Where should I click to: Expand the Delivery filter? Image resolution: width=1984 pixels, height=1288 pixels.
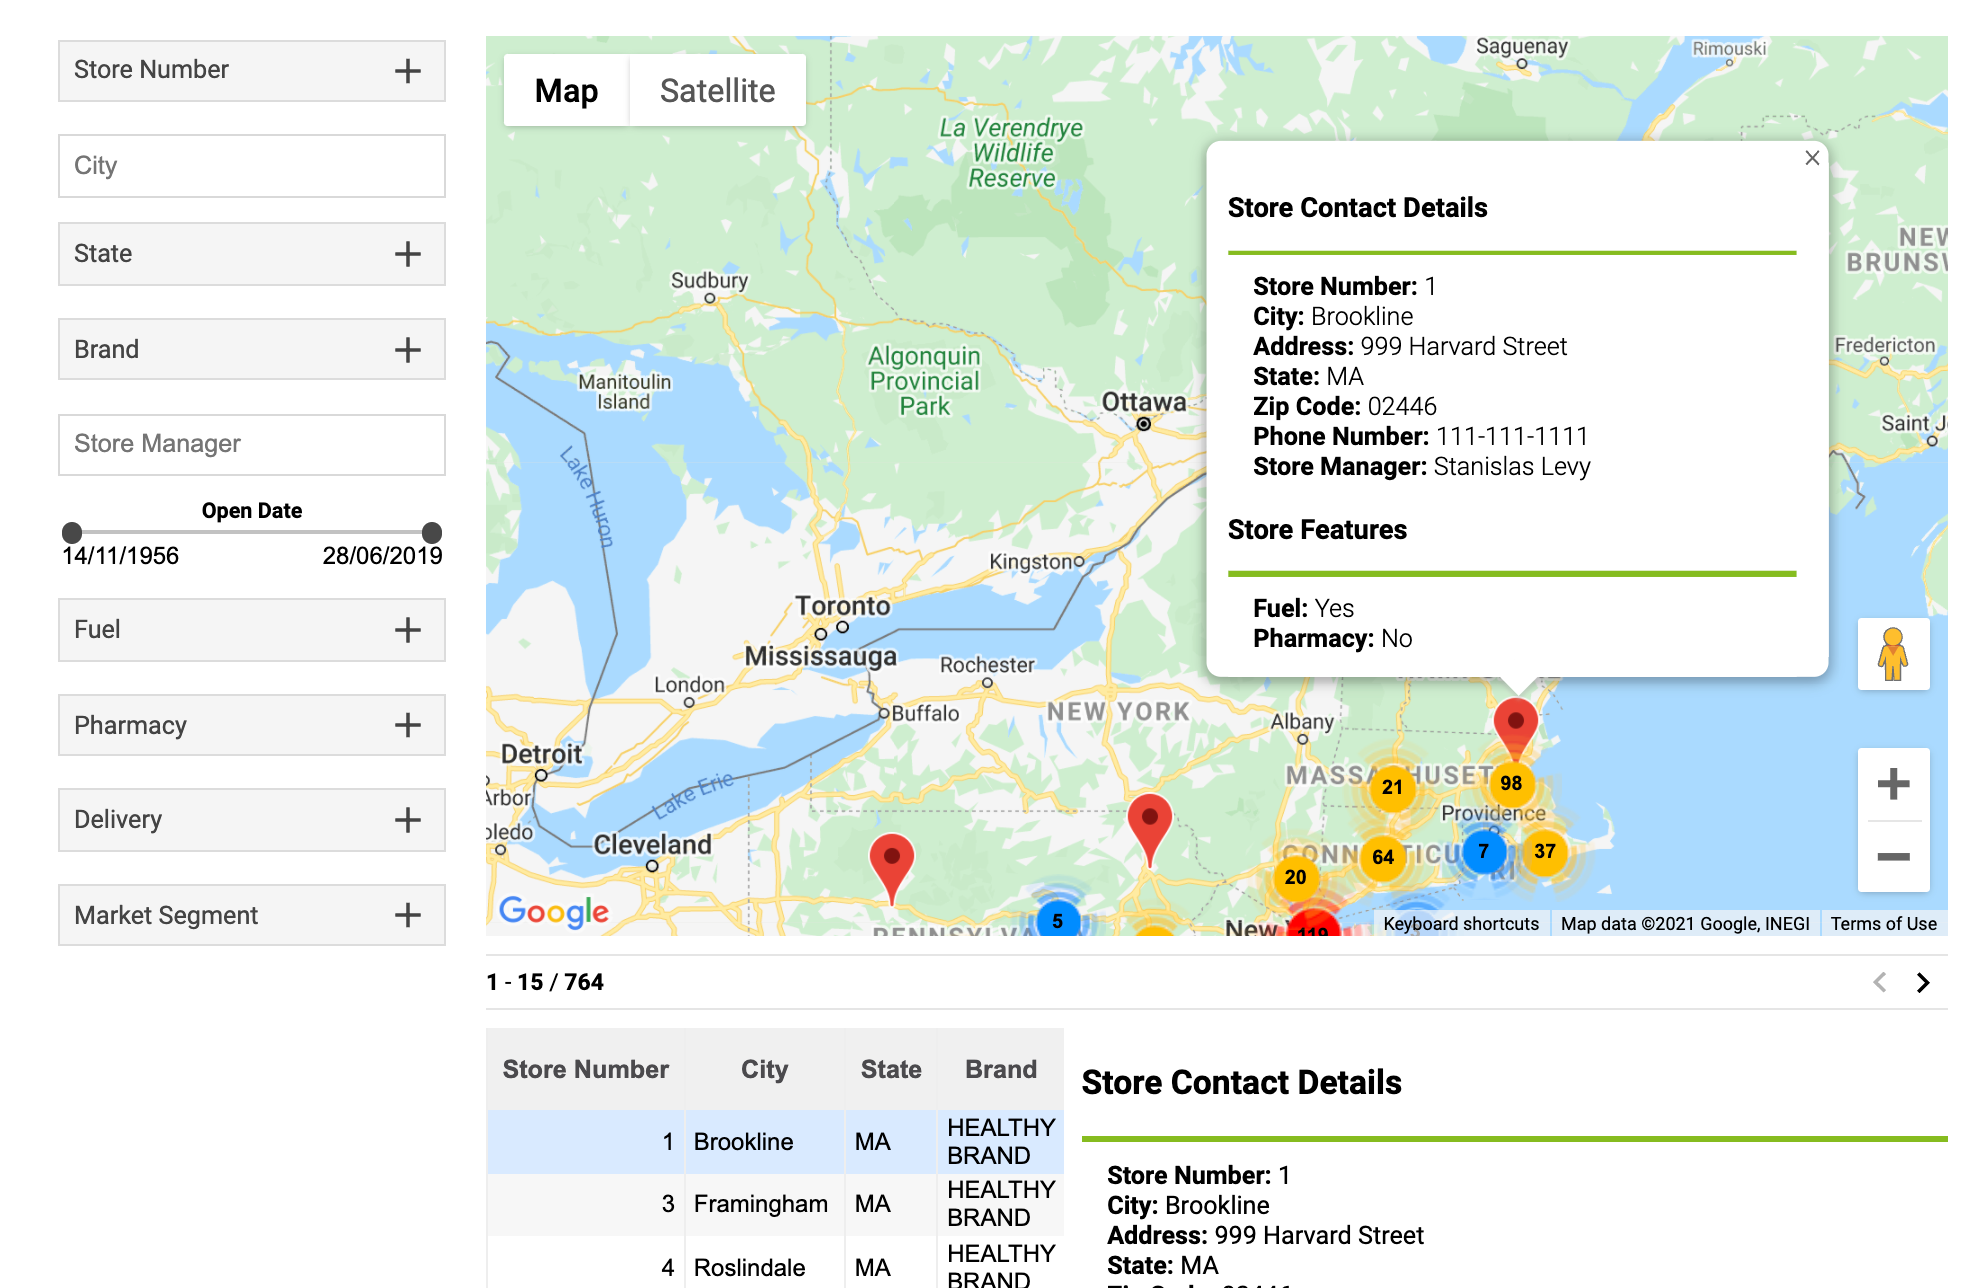(x=252, y=820)
